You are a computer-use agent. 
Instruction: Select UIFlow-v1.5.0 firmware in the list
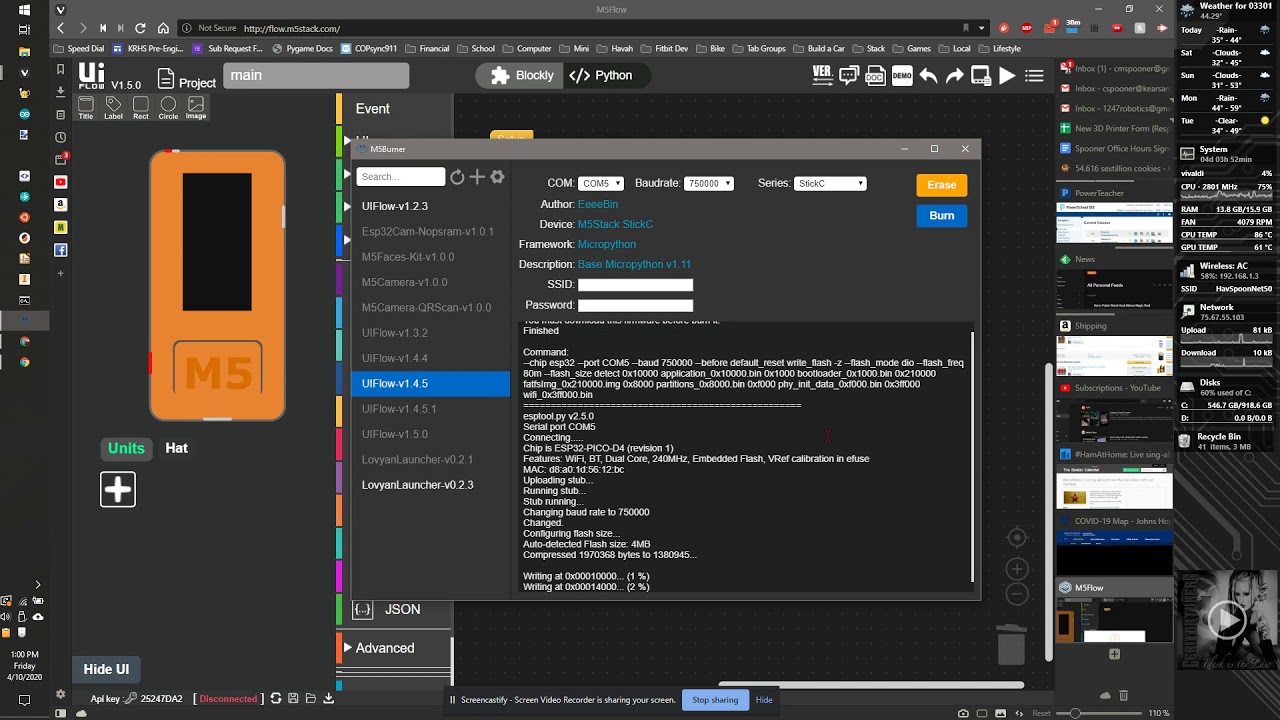point(431,434)
